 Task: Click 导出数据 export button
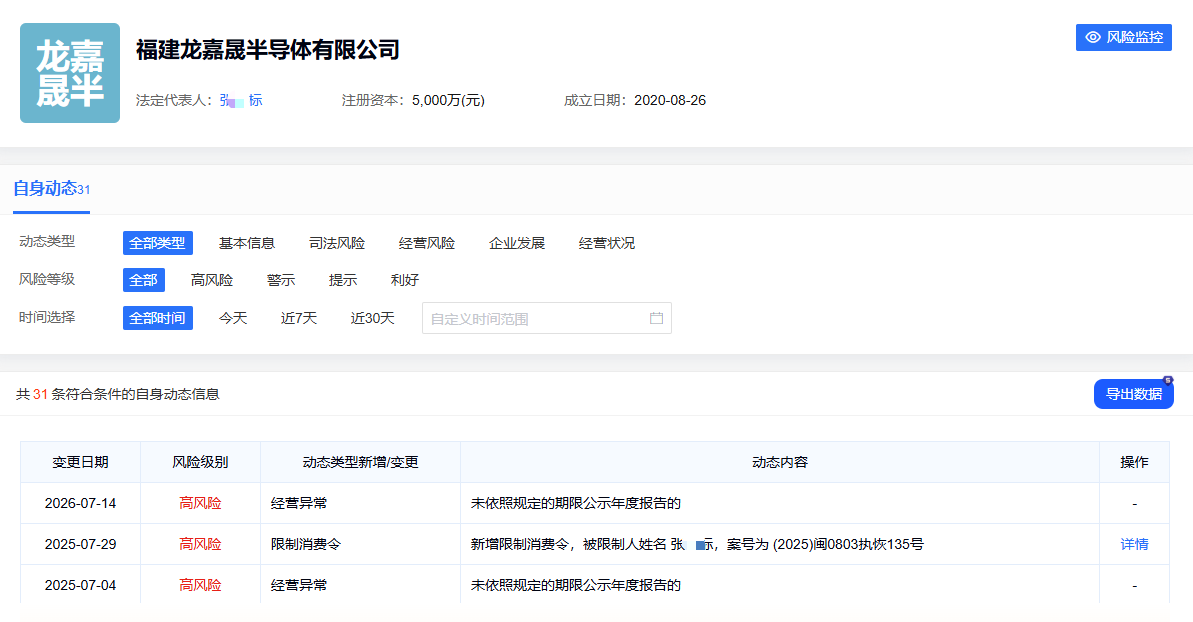coord(1134,394)
